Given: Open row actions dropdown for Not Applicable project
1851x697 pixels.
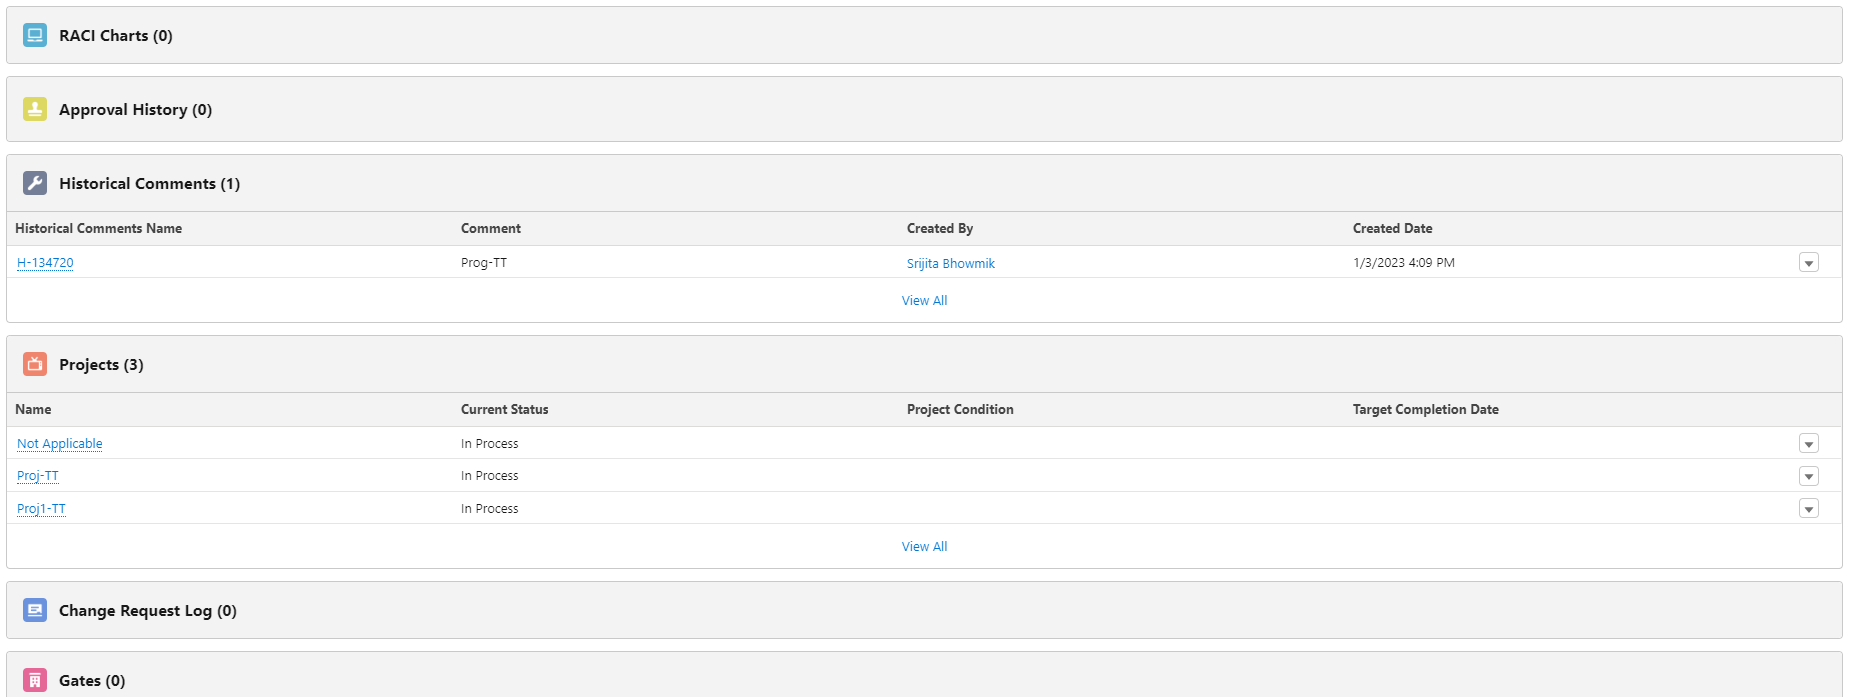Looking at the screenshot, I should tap(1808, 444).
